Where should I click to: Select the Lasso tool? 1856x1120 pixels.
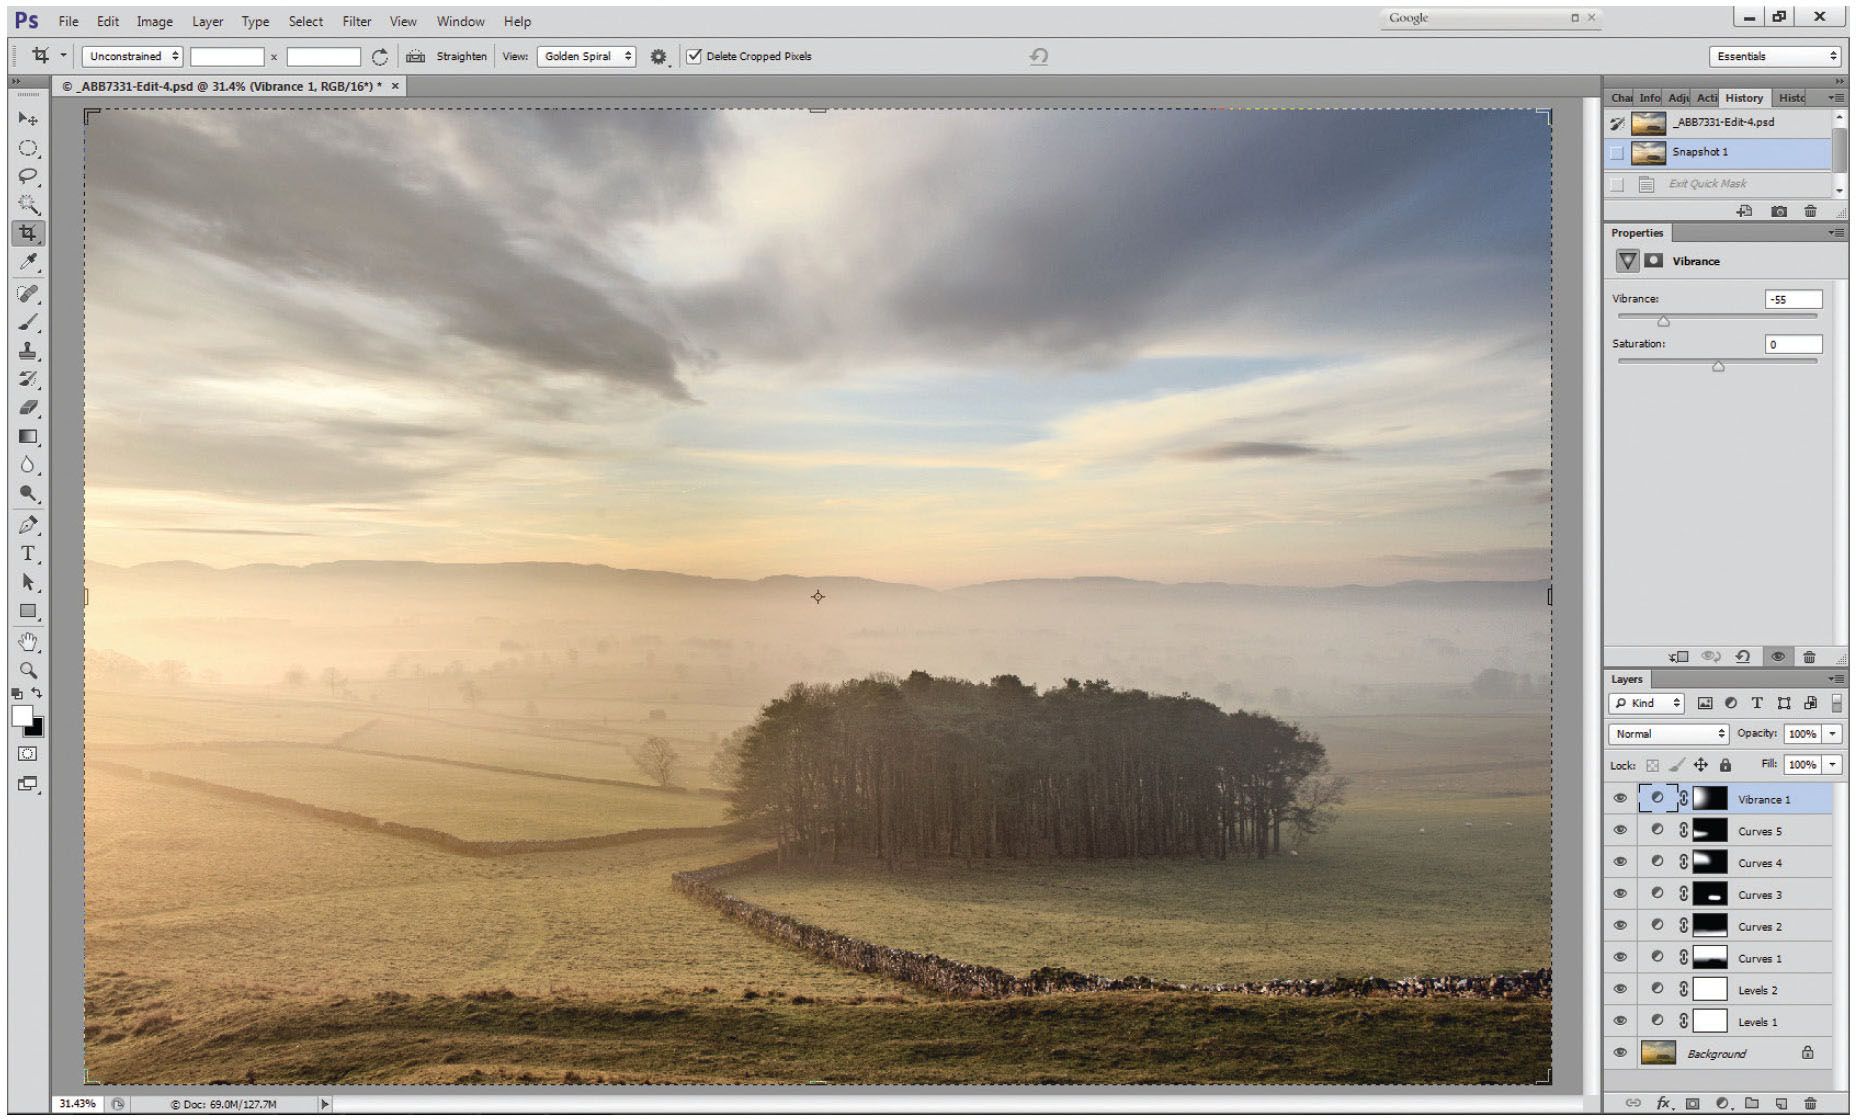[x=27, y=177]
